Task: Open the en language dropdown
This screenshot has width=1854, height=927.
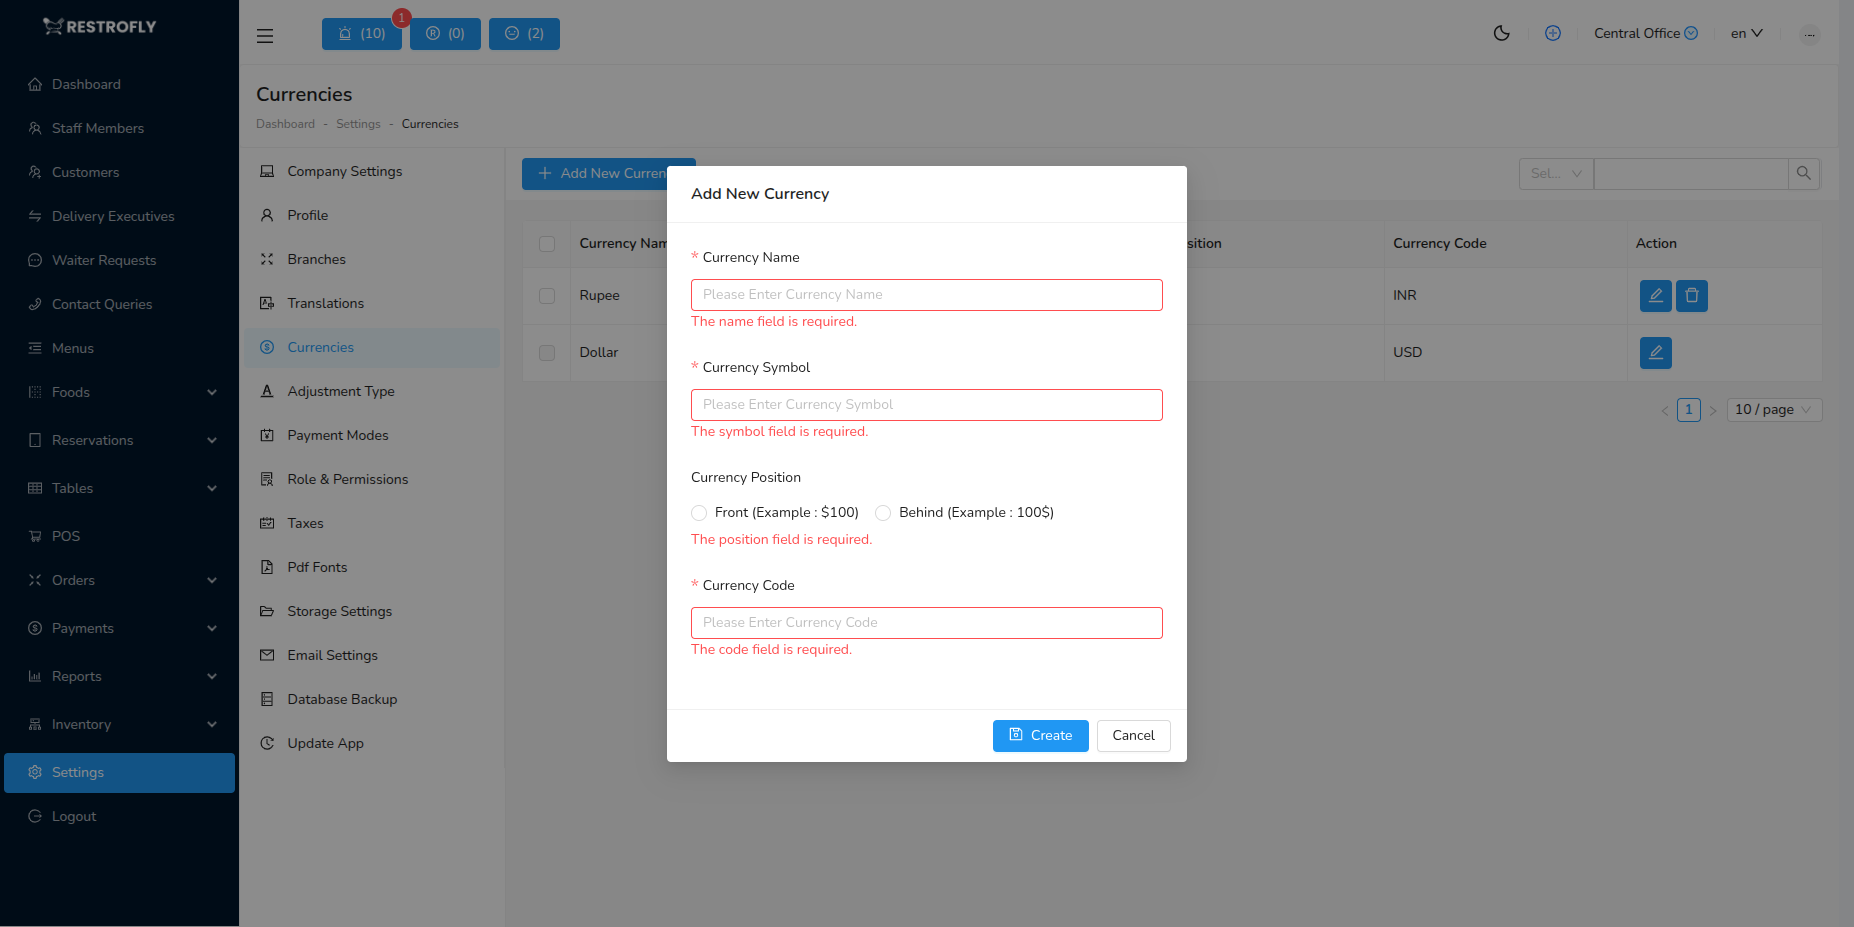Action: click(1745, 33)
